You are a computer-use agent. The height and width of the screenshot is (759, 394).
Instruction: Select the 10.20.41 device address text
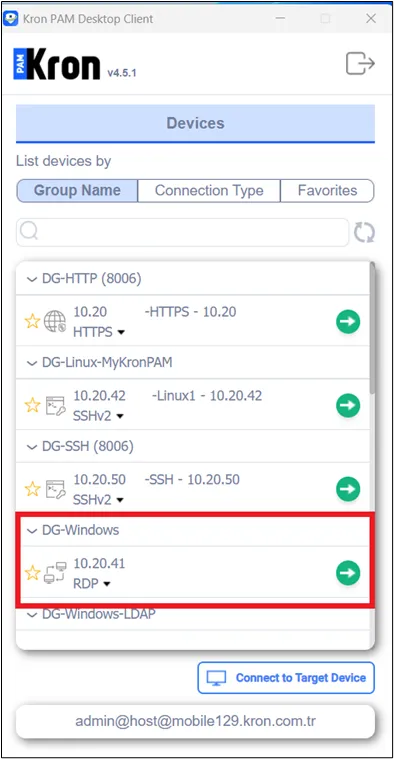(99, 563)
